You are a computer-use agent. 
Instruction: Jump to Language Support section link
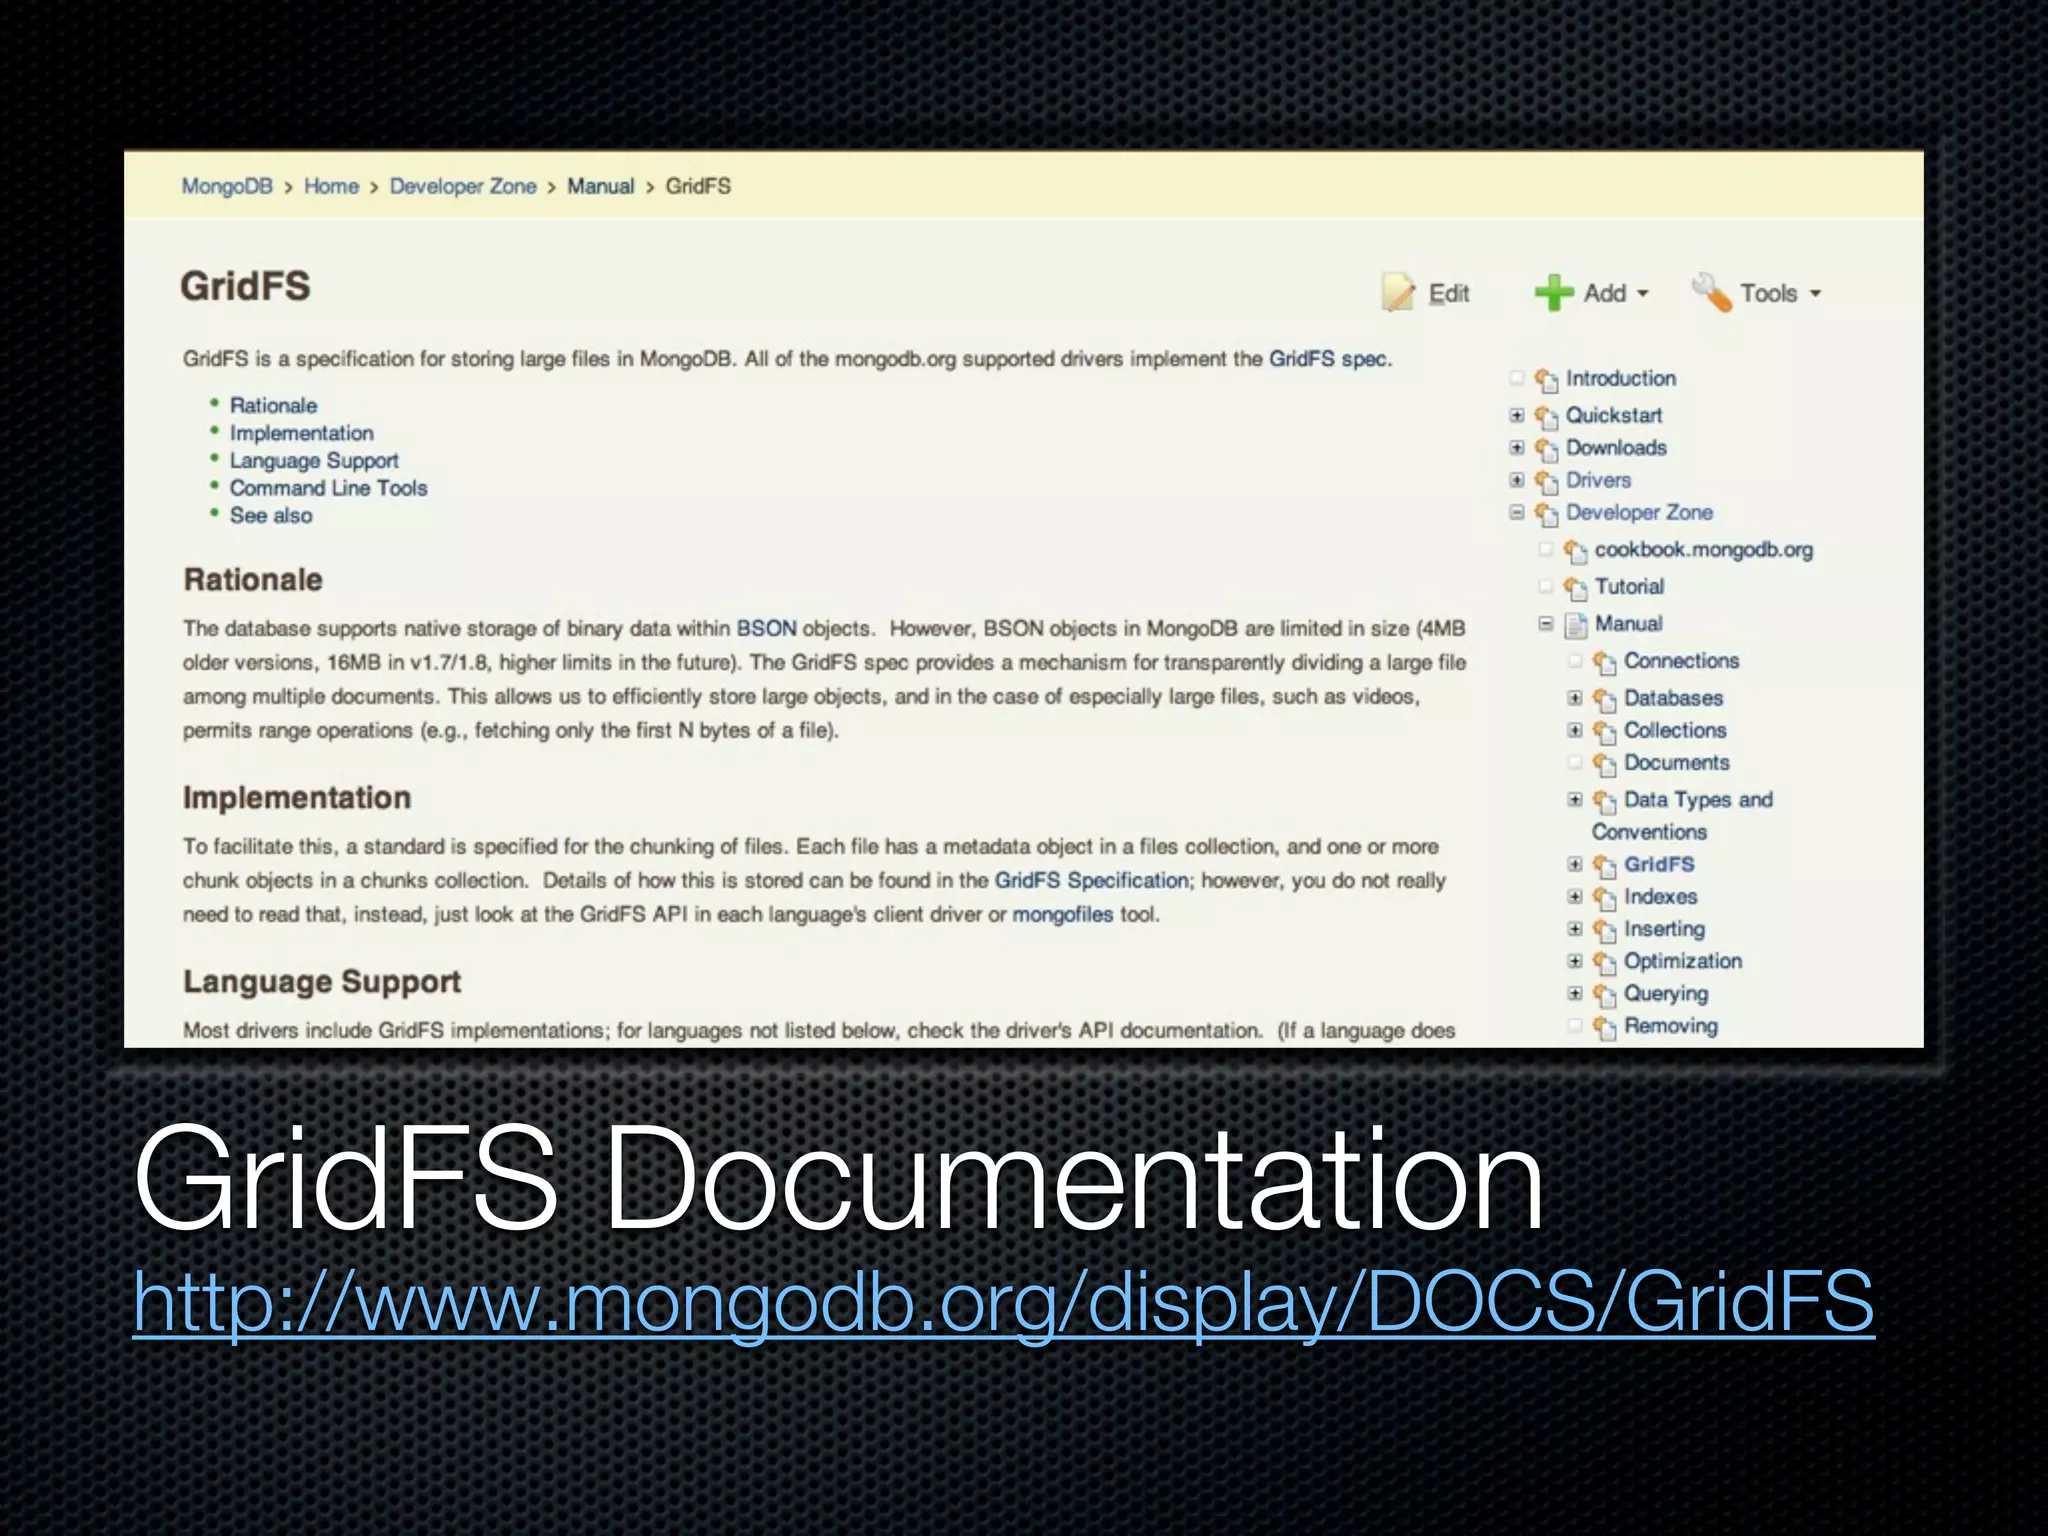click(314, 461)
